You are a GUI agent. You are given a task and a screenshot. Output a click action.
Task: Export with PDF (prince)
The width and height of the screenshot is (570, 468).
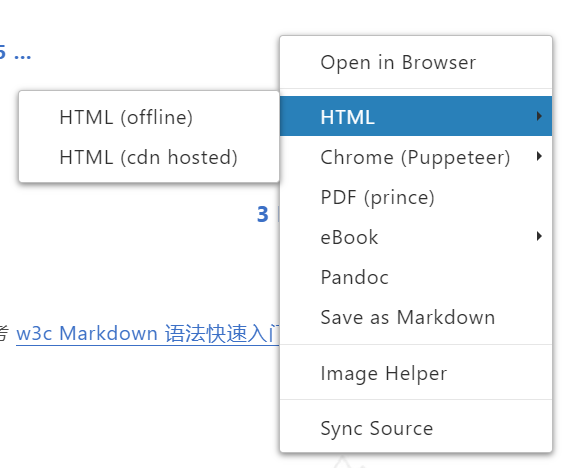pyautogui.click(x=416, y=197)
